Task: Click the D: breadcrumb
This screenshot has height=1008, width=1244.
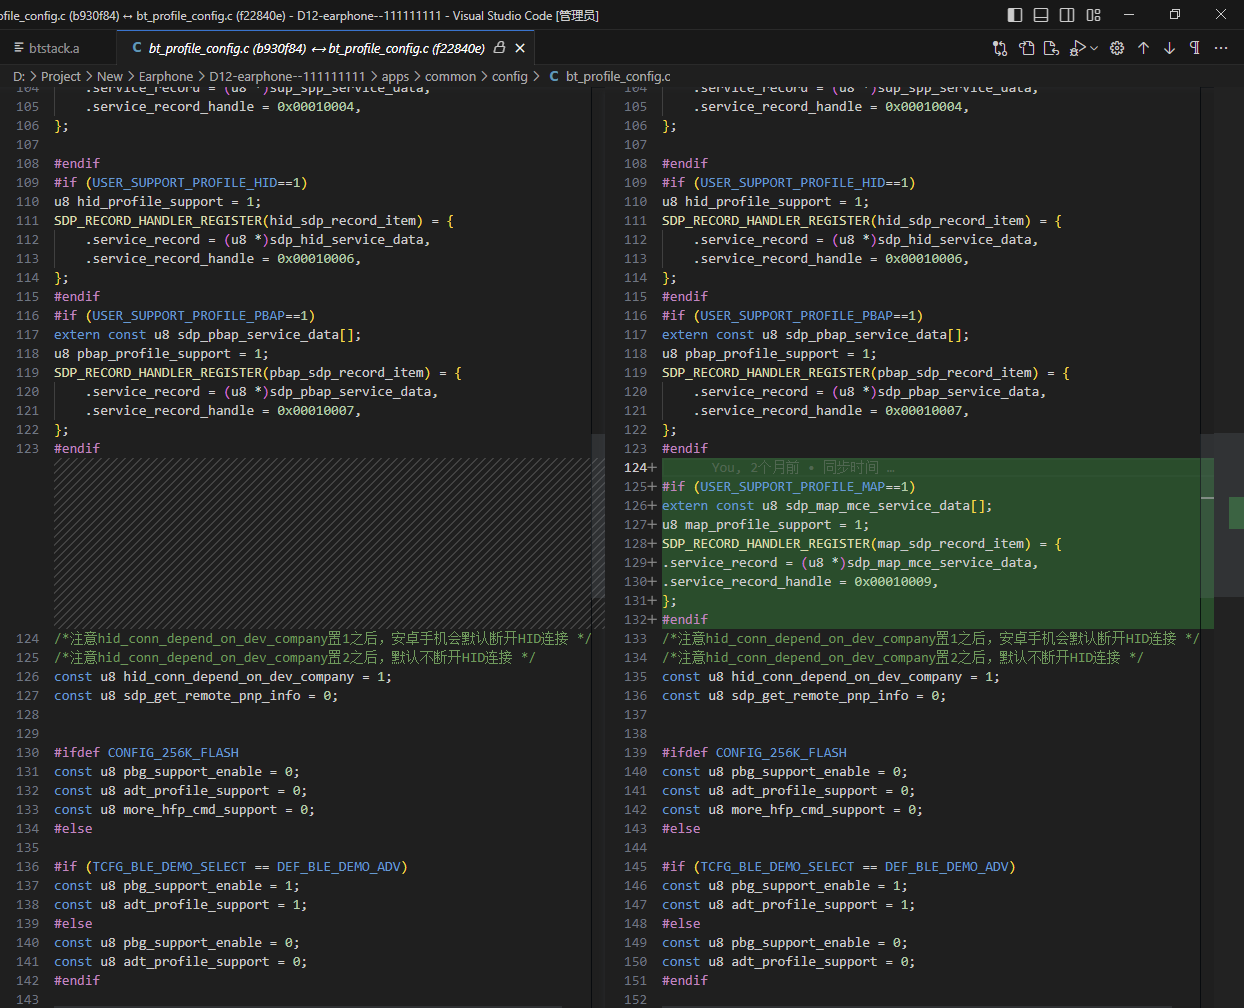Action: [x=19, y=76]
